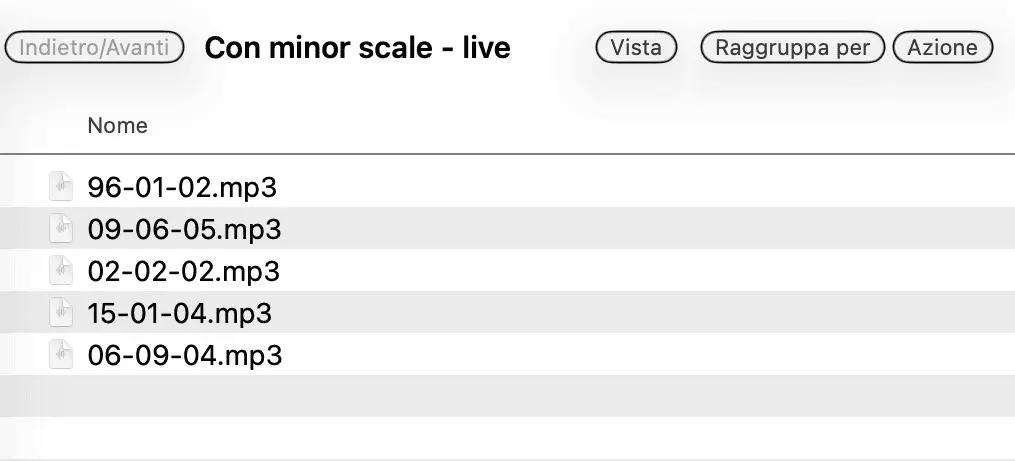
Task: Select the file name 06-09-04.mp3
Action: 184,355
